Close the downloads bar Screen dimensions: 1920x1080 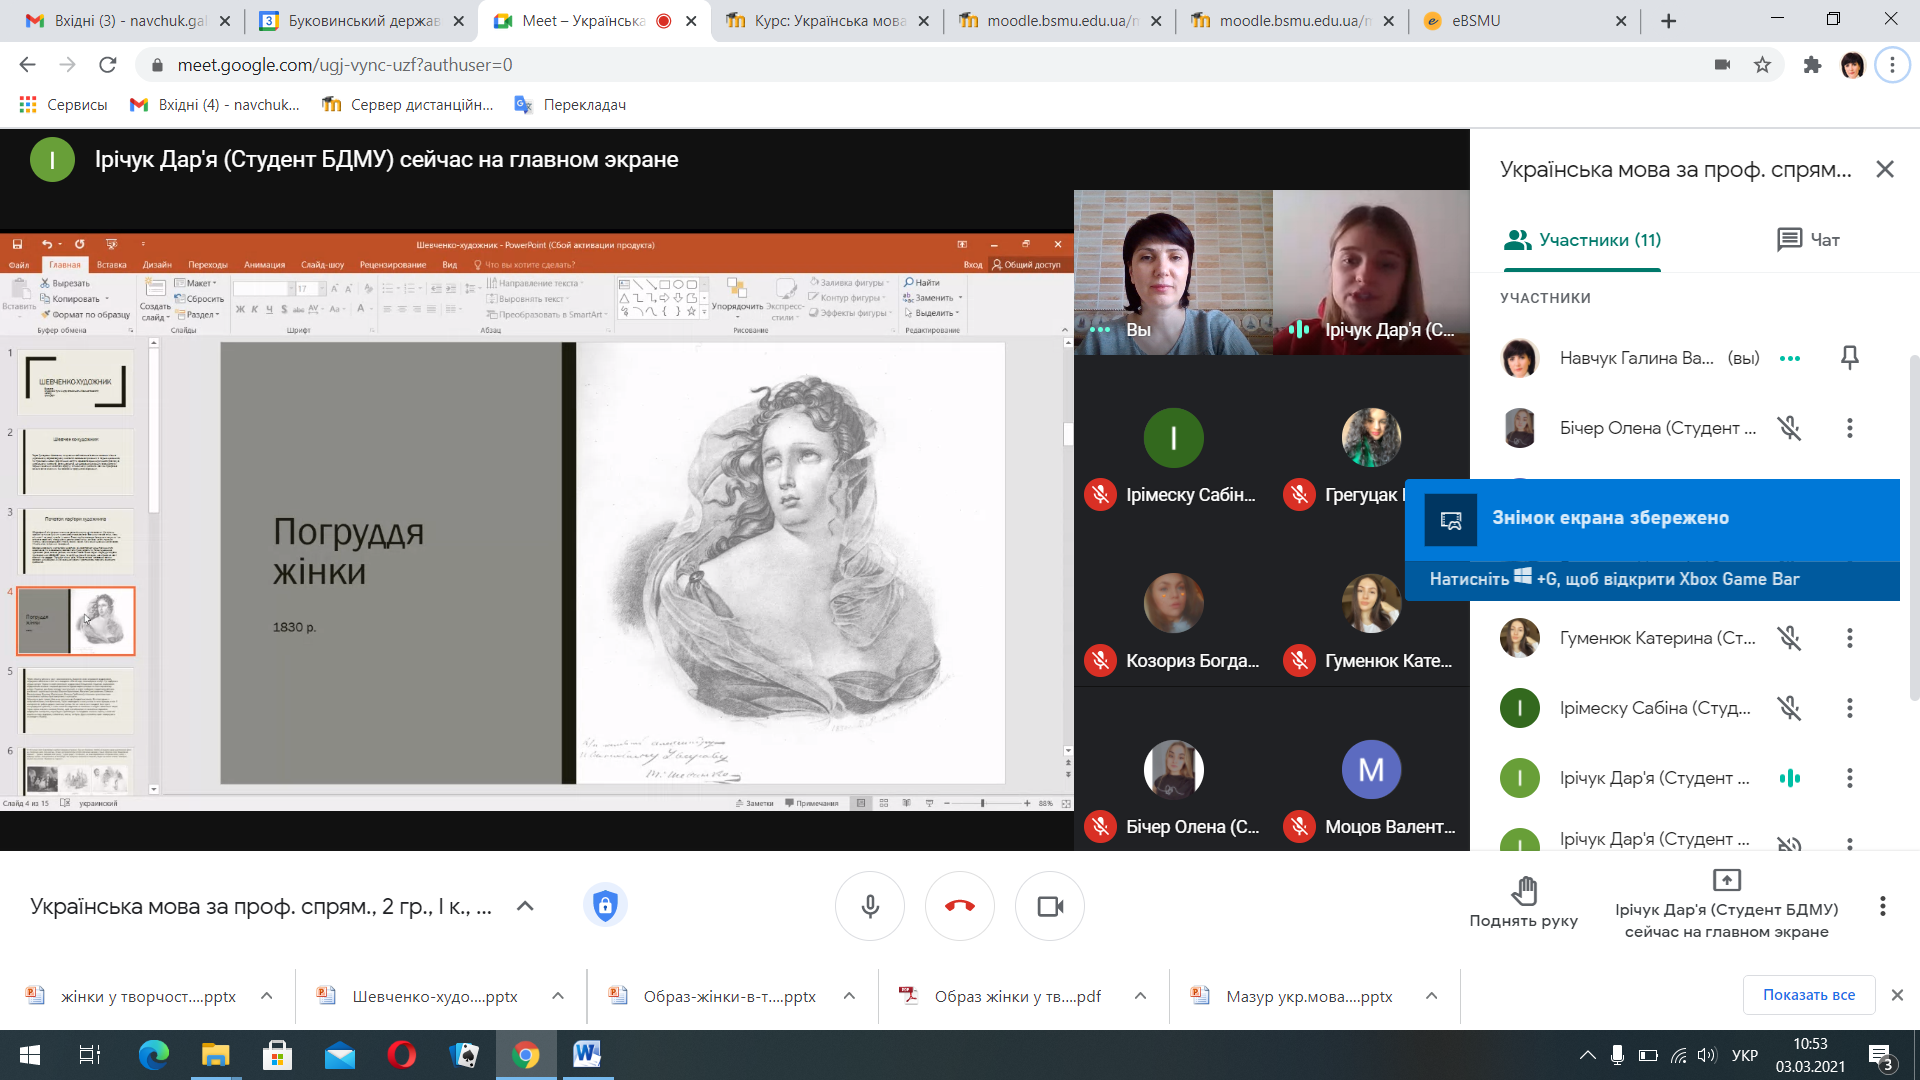click(1897, 995)
